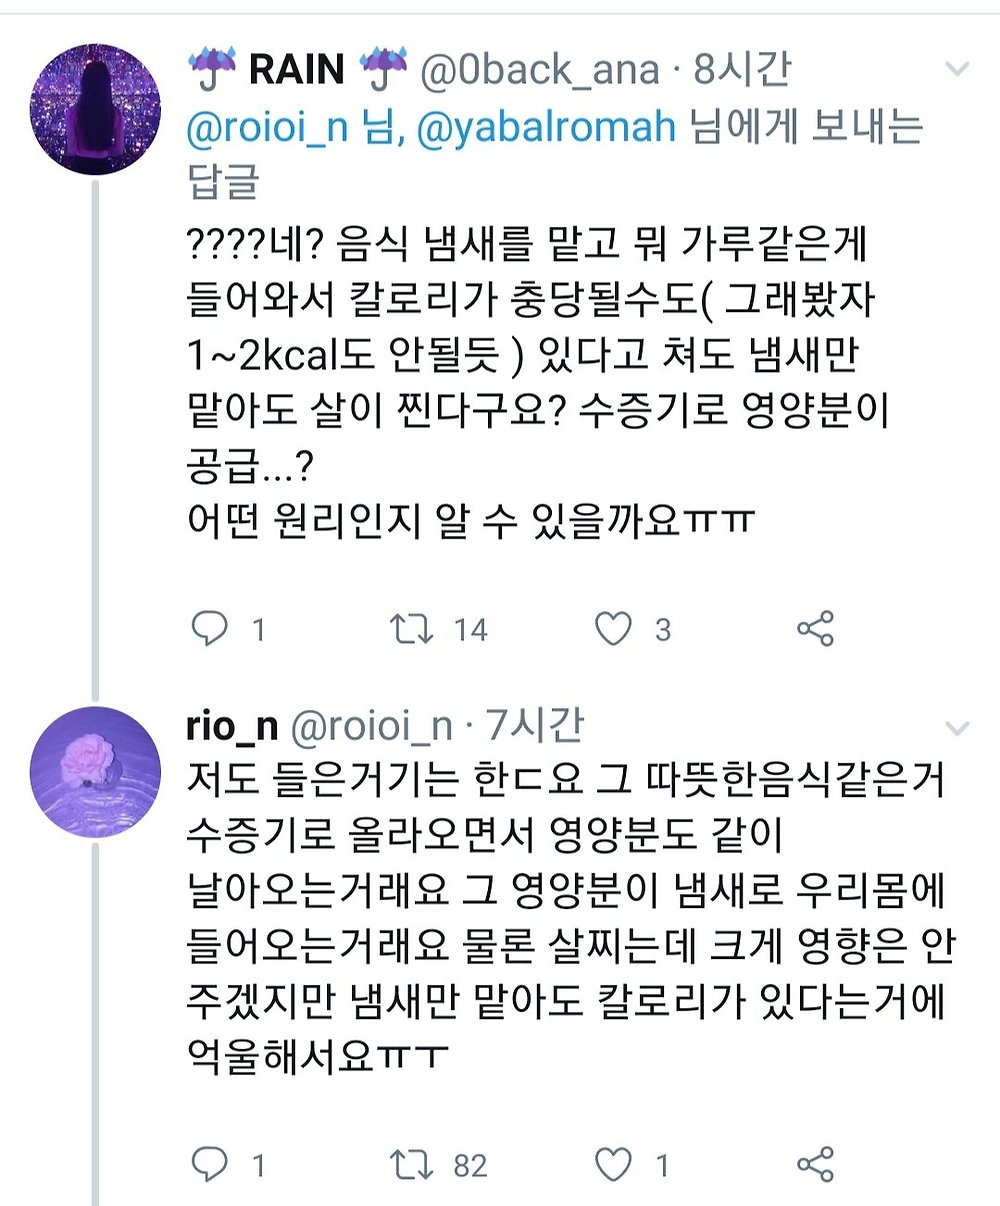1000x1206 pixels.
Task: Open RAIN's profile from display name
Action: tap(295, 70)
